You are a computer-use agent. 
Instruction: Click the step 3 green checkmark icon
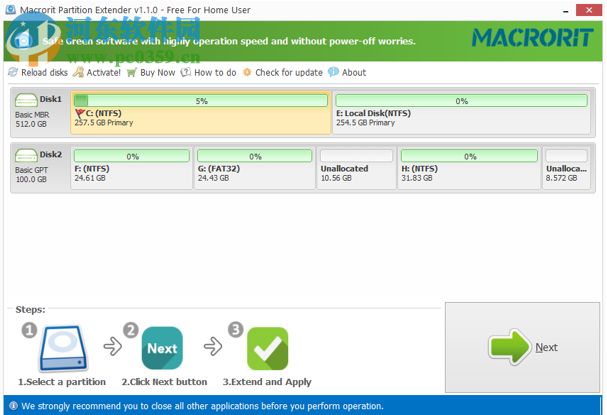[x=267, y=348]
